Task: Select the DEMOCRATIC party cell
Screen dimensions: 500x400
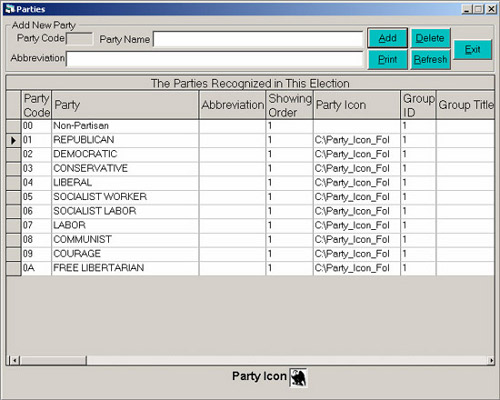Action: coord(125,155)
